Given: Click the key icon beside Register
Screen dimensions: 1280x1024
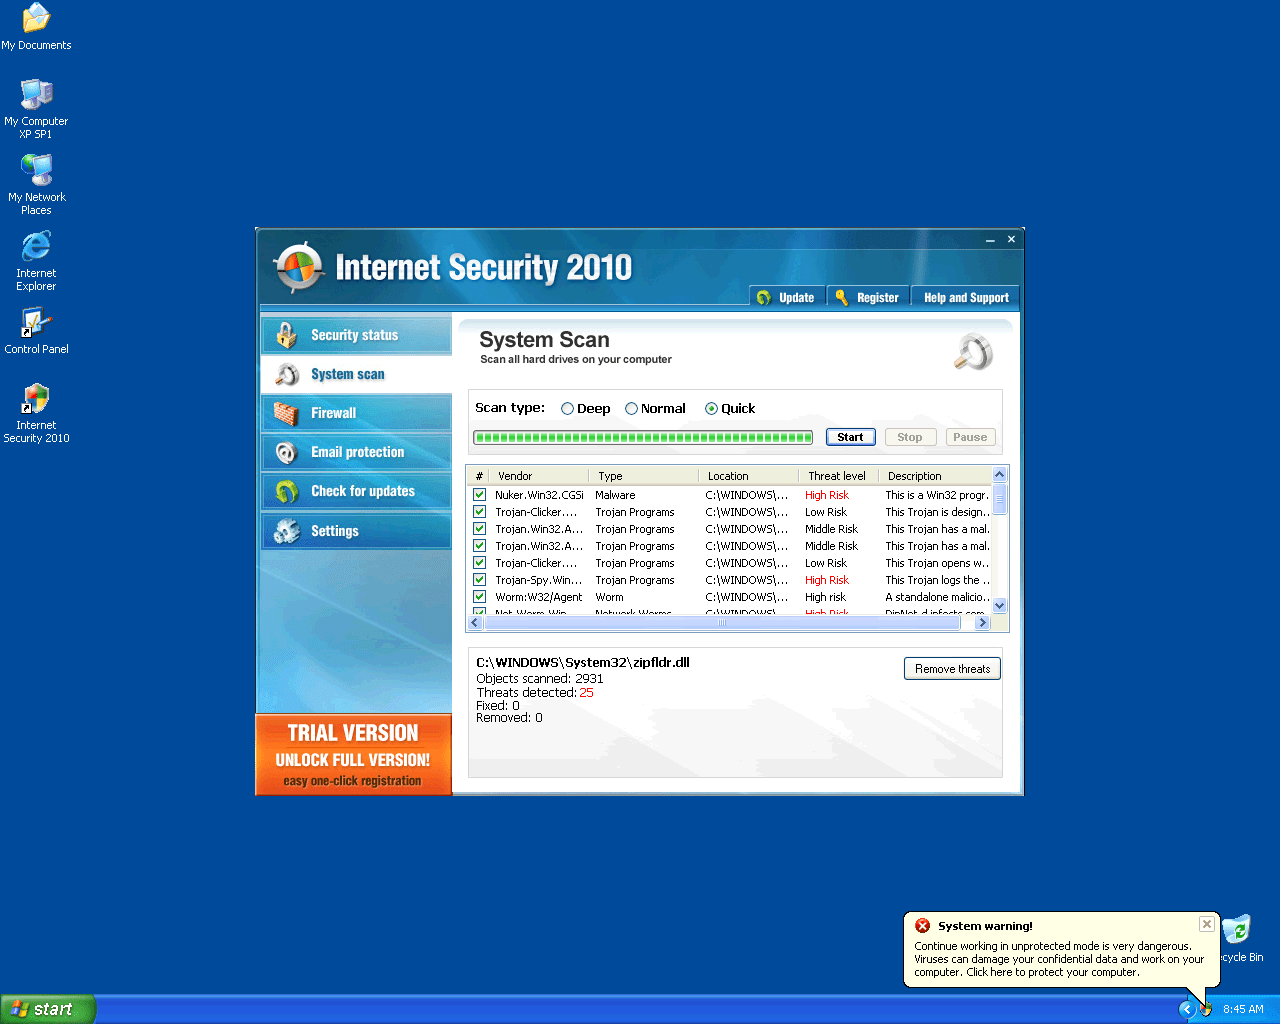Looking at the screenshot, I should (842, 298).
